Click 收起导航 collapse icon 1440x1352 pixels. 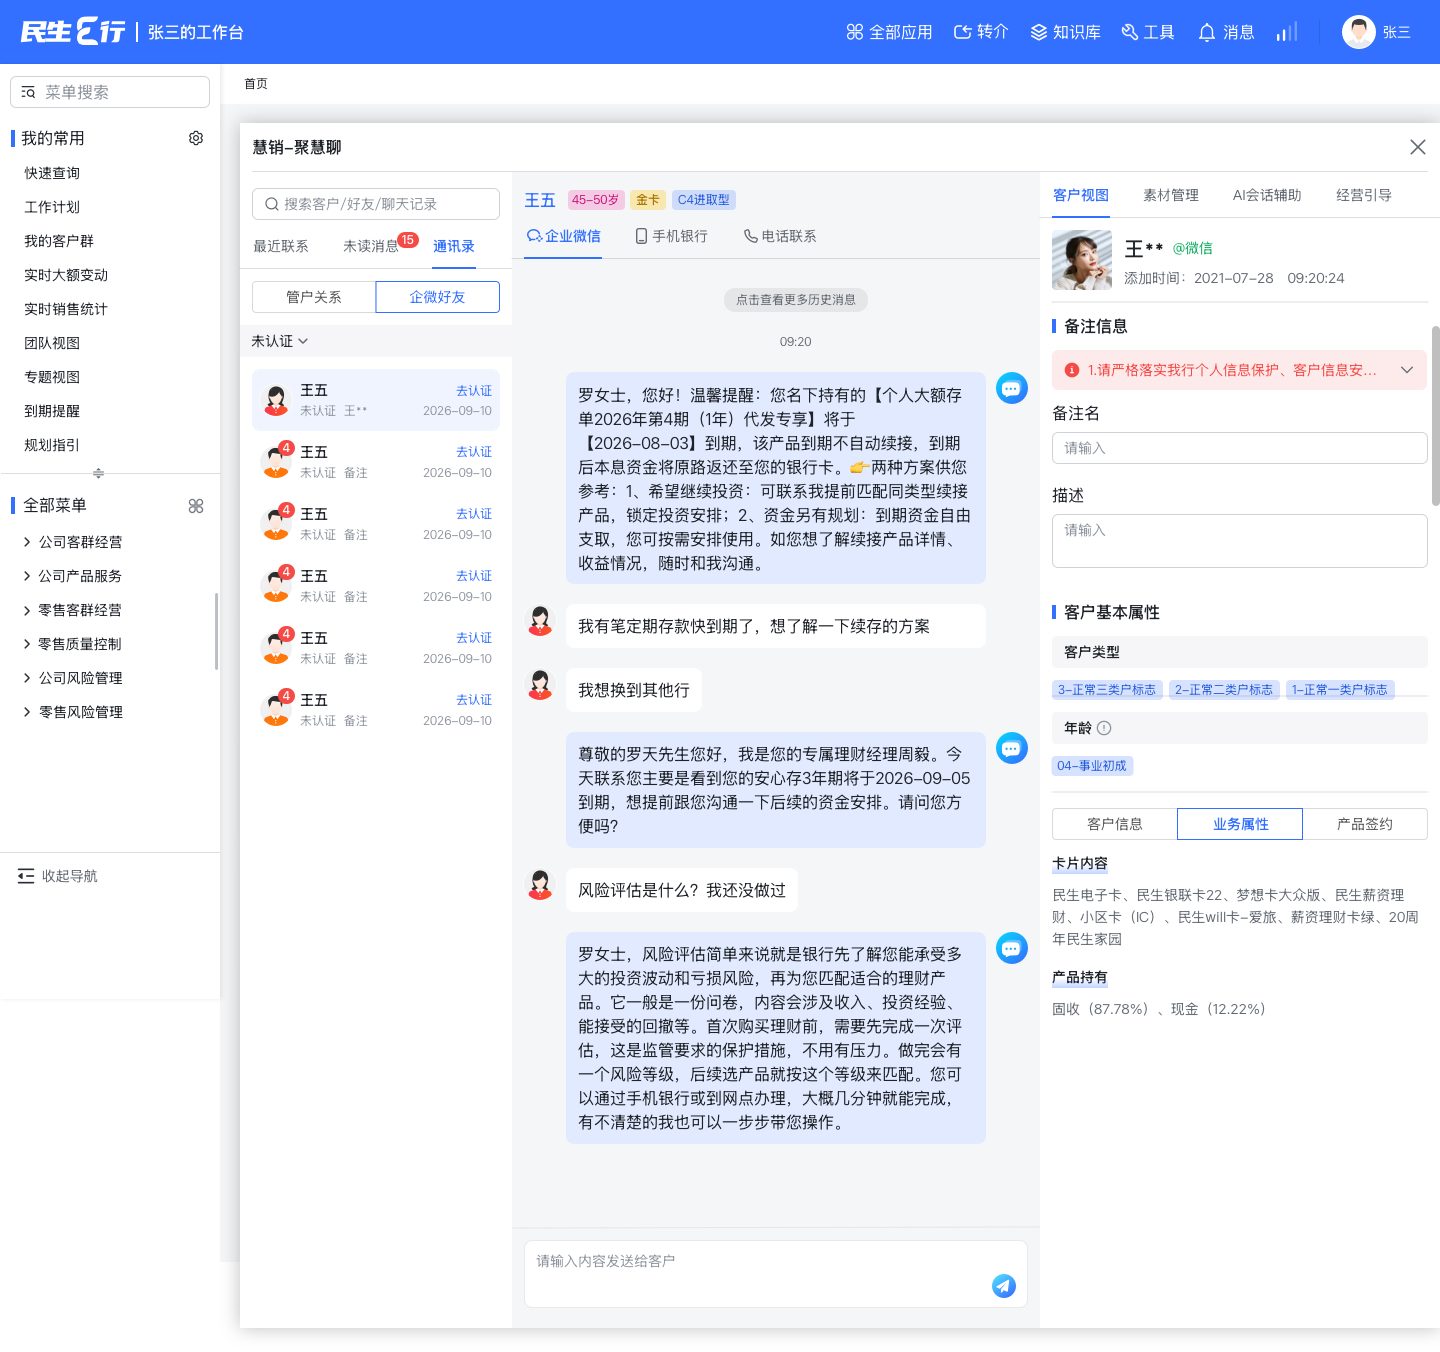(x=26, y=876)
